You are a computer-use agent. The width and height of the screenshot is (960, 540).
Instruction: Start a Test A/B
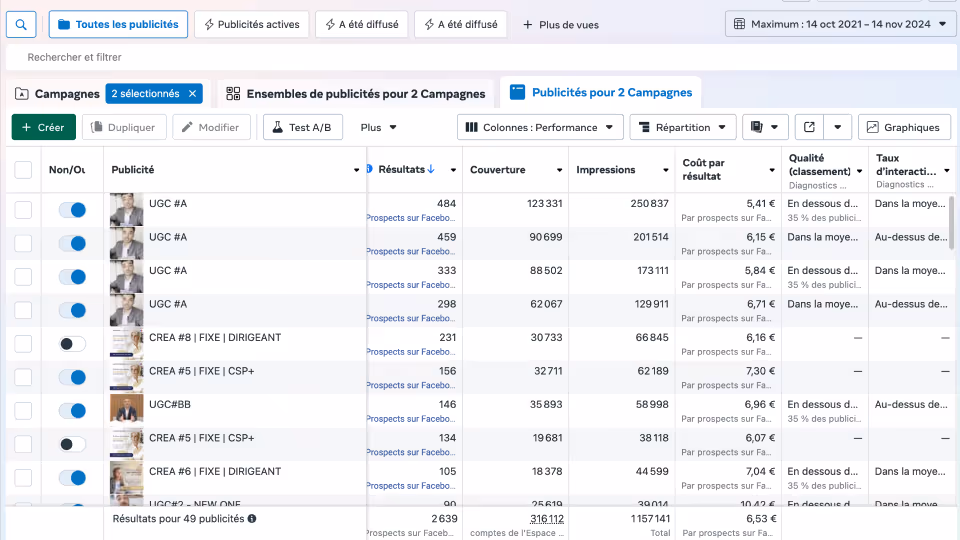tap(302, 127)
